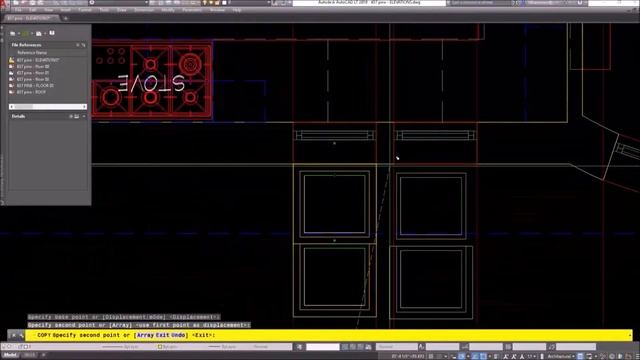Choose the Undo option in command line
Screen dimensions: 640x360
178,335
